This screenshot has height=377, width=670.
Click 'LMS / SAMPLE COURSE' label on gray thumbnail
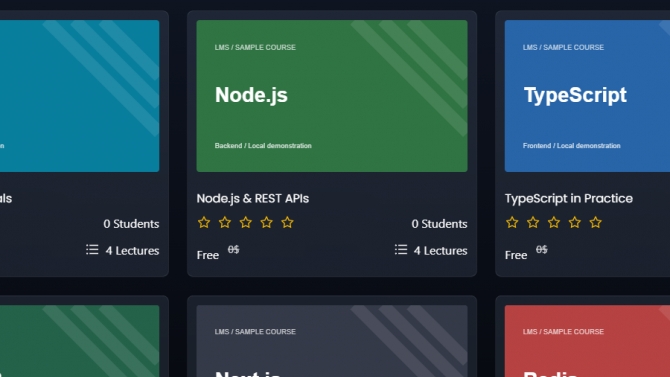click(255, 332)
